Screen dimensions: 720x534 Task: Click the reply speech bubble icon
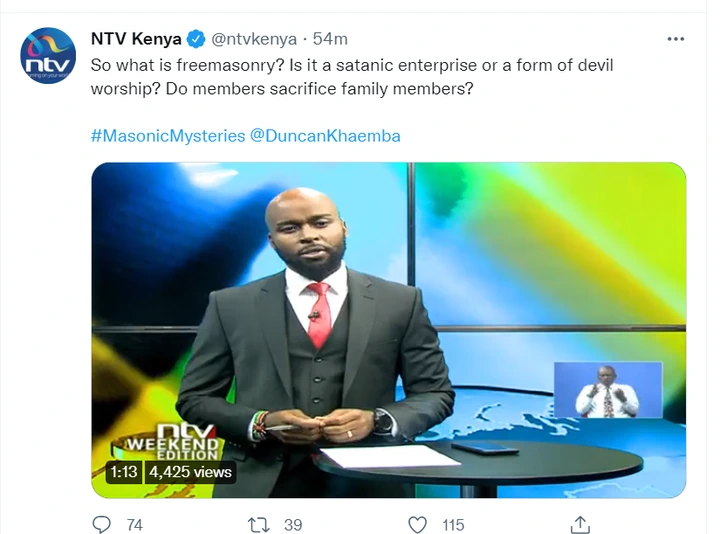(101, 524)
